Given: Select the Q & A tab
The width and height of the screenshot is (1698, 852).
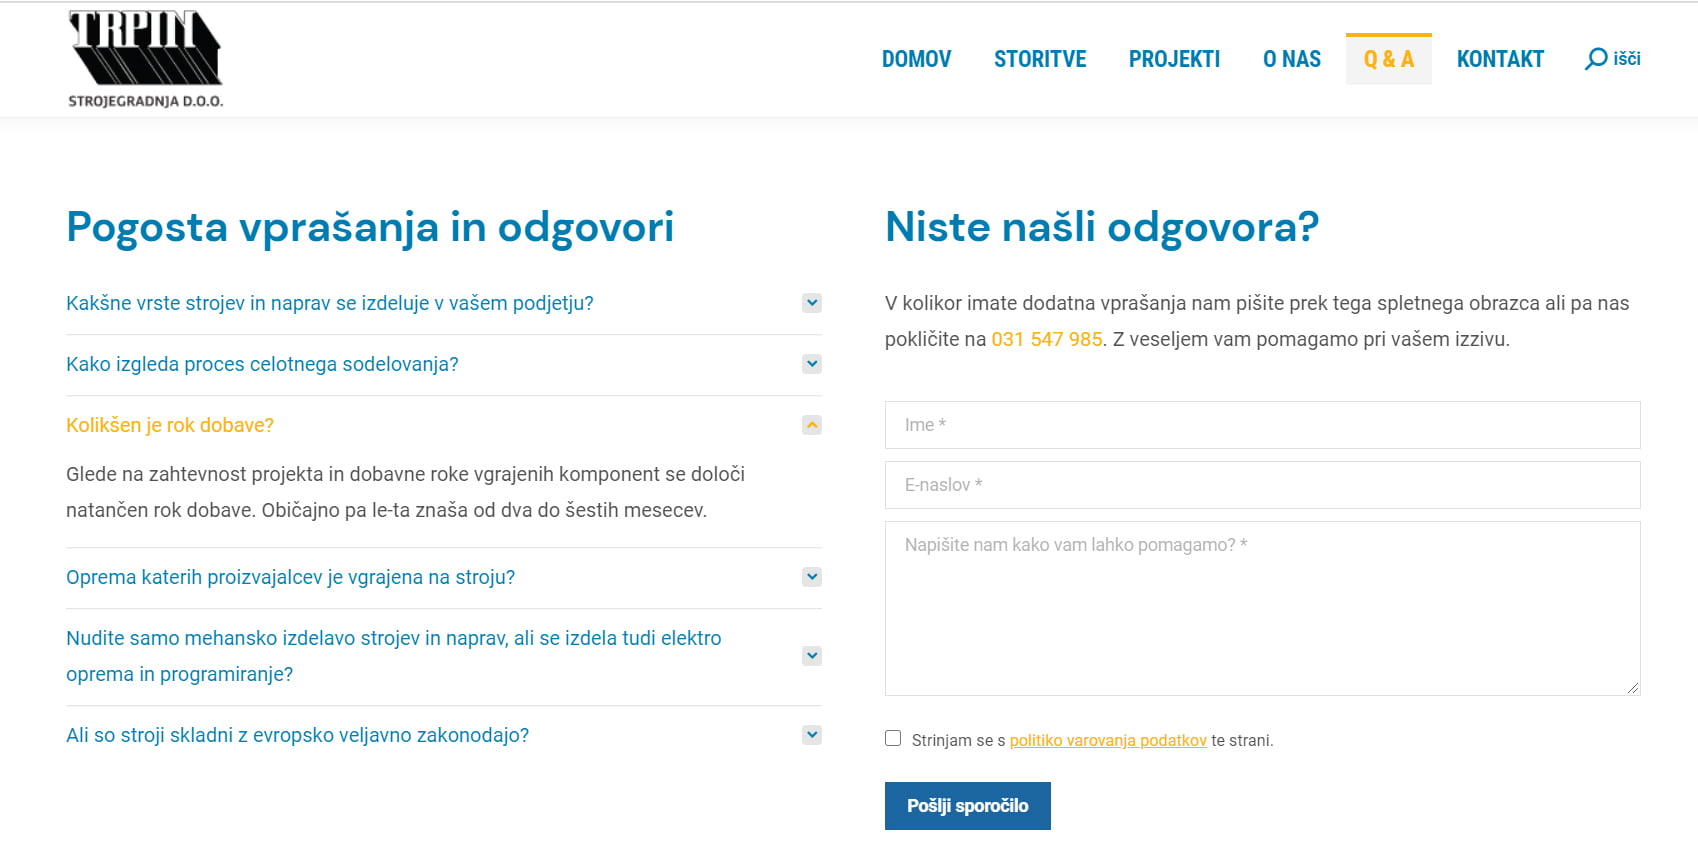Looking at the screenshot, I should tap(1388, 59).
